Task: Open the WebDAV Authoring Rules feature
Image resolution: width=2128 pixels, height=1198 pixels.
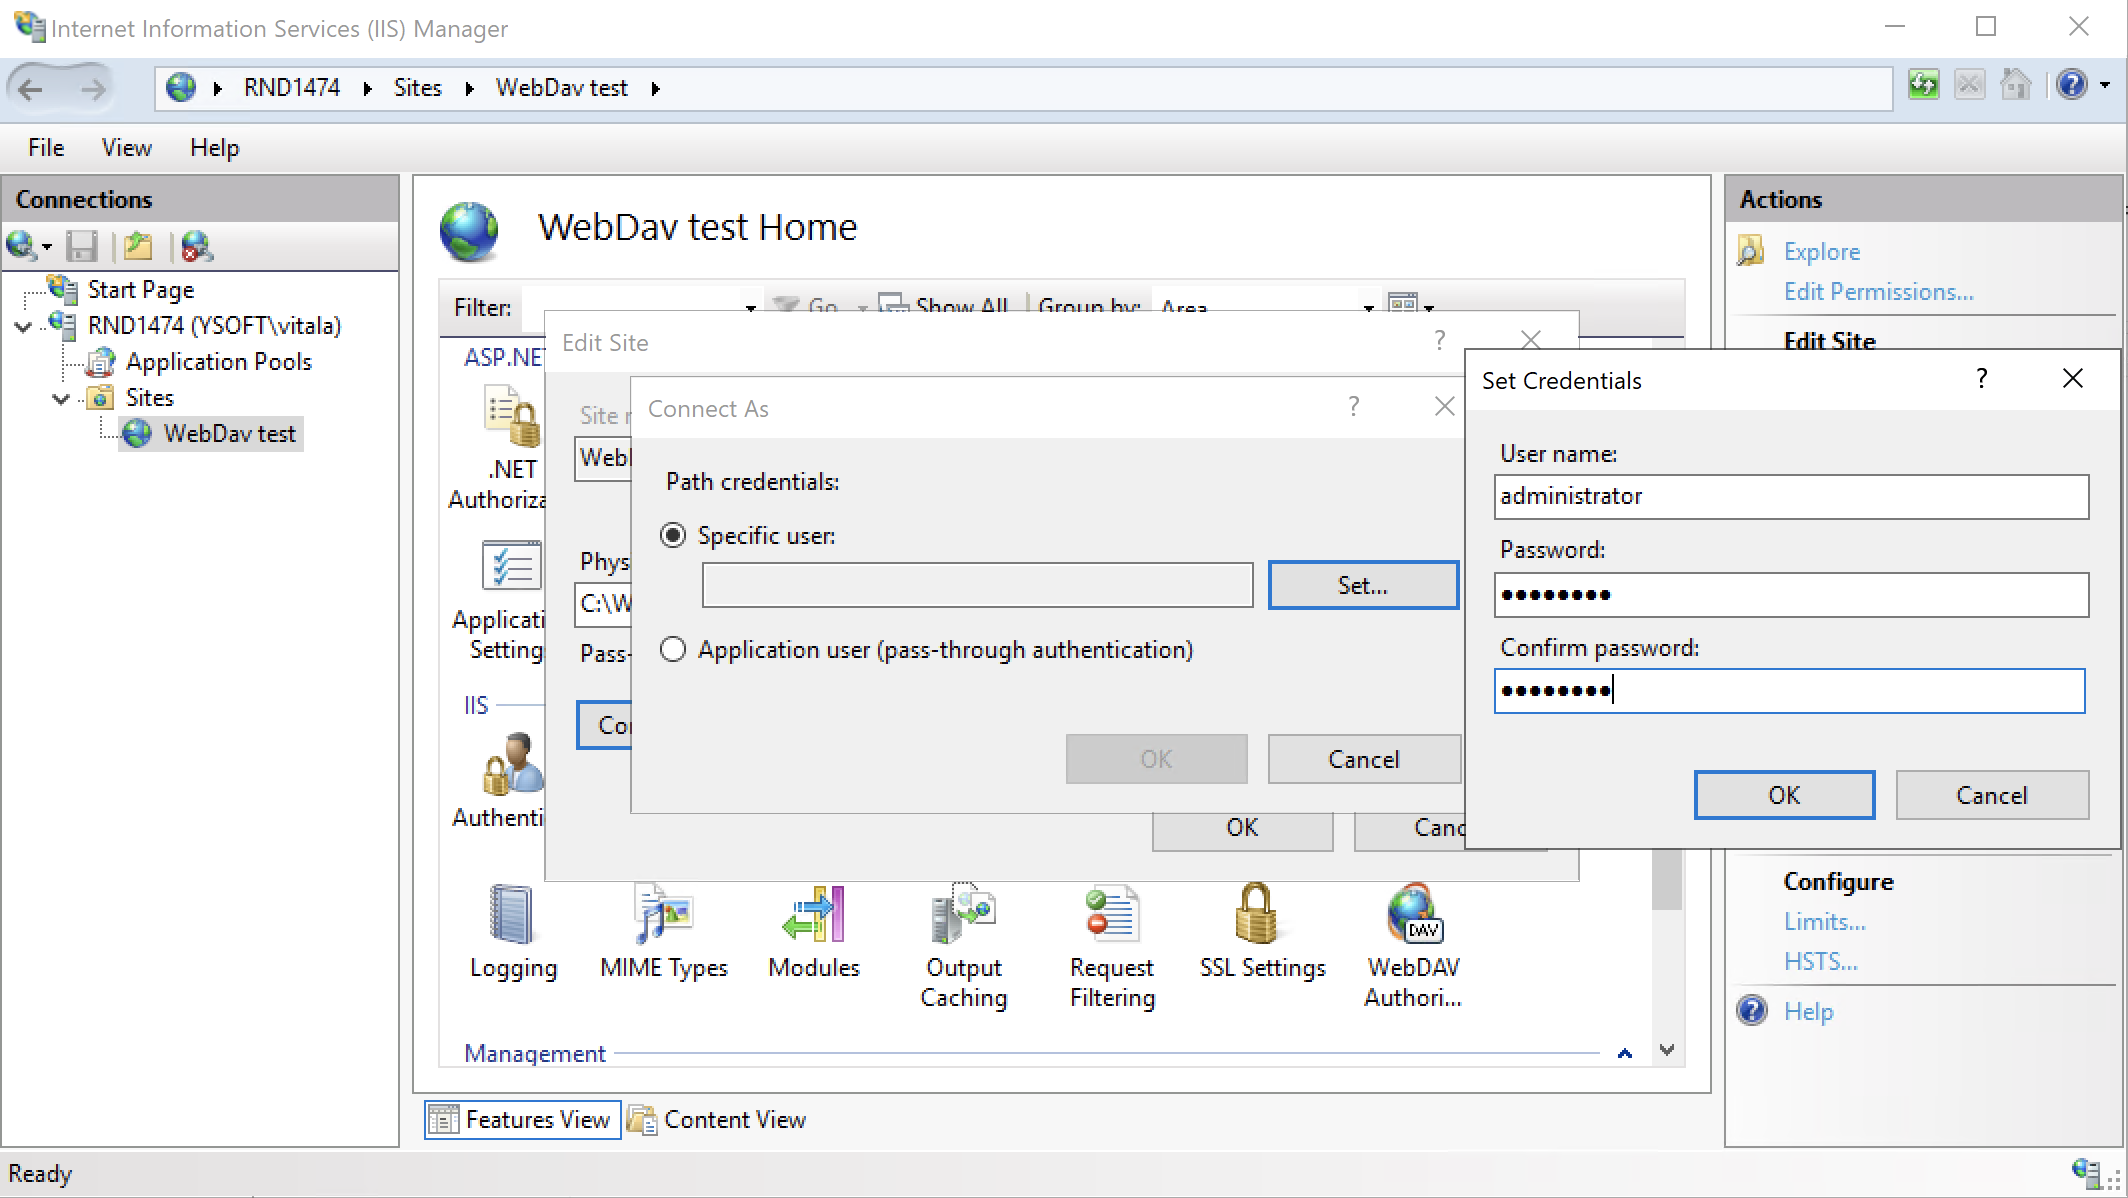Action: (1413, 930)
